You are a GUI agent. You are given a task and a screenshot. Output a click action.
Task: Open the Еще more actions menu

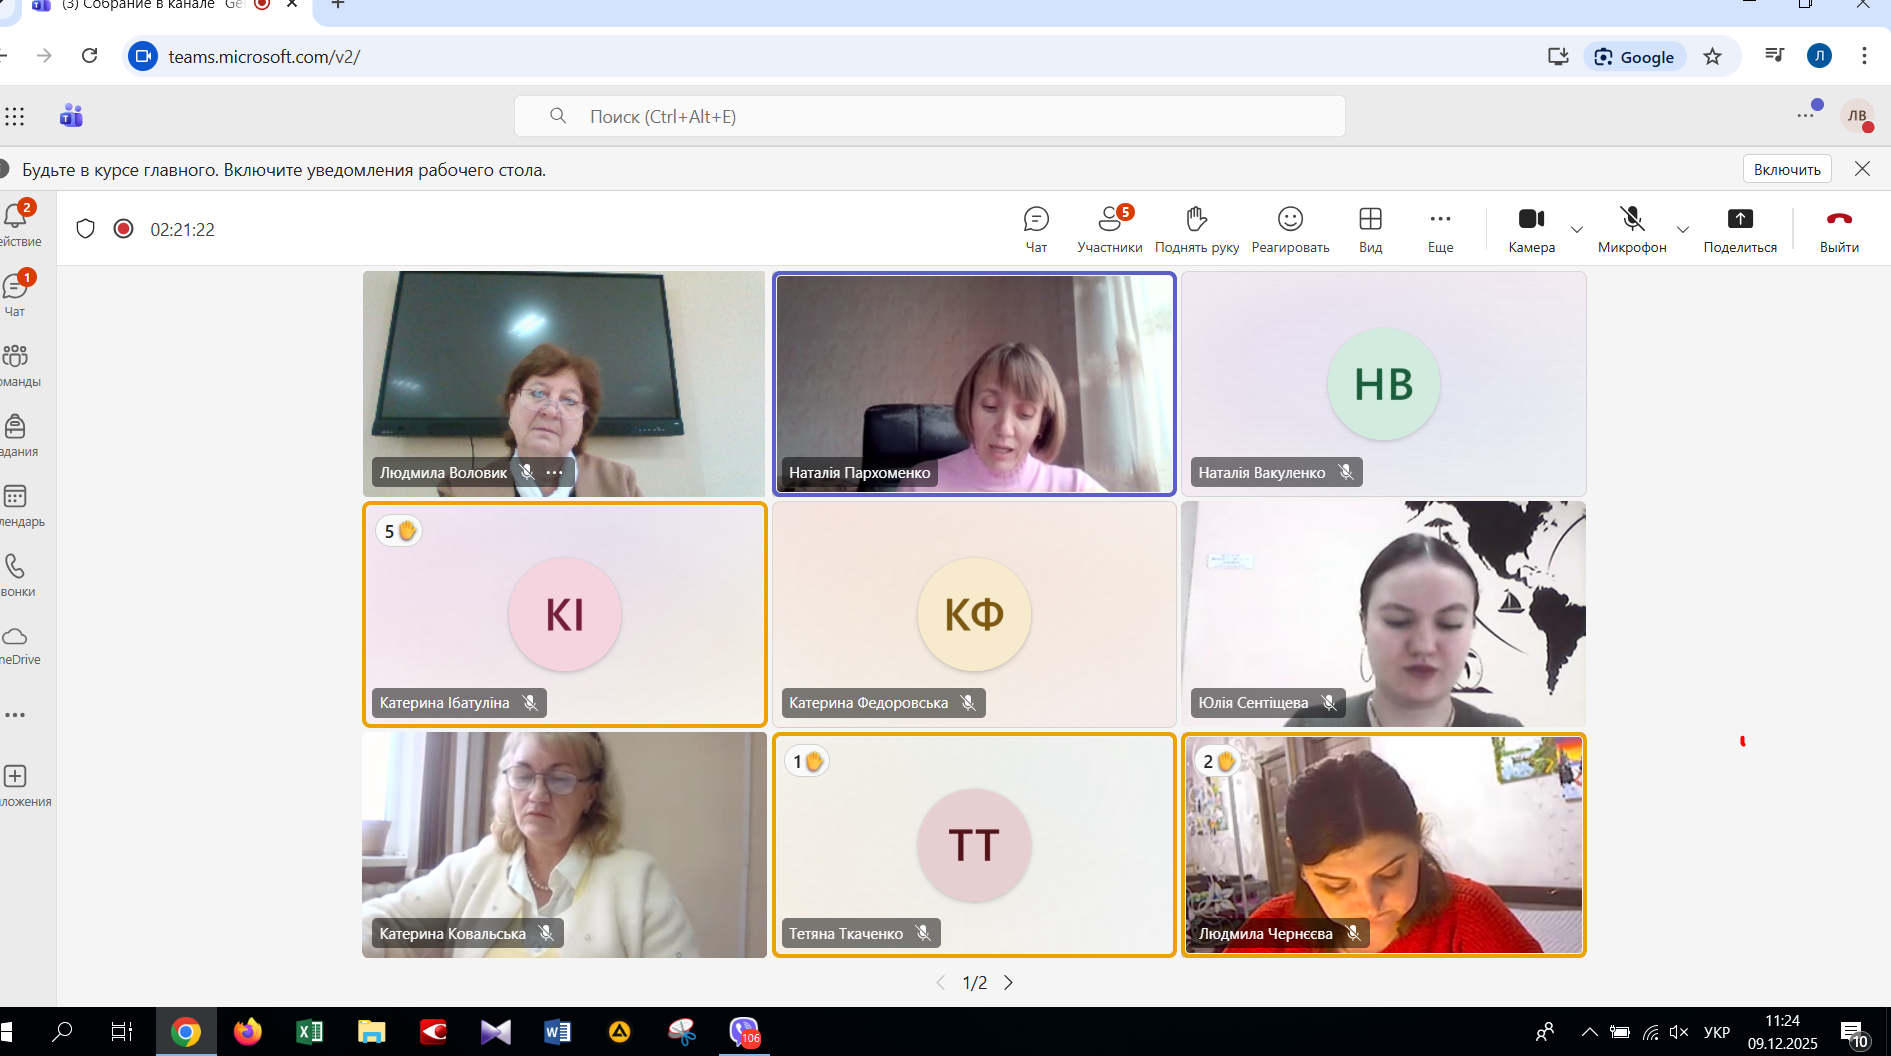[1440, 229]
